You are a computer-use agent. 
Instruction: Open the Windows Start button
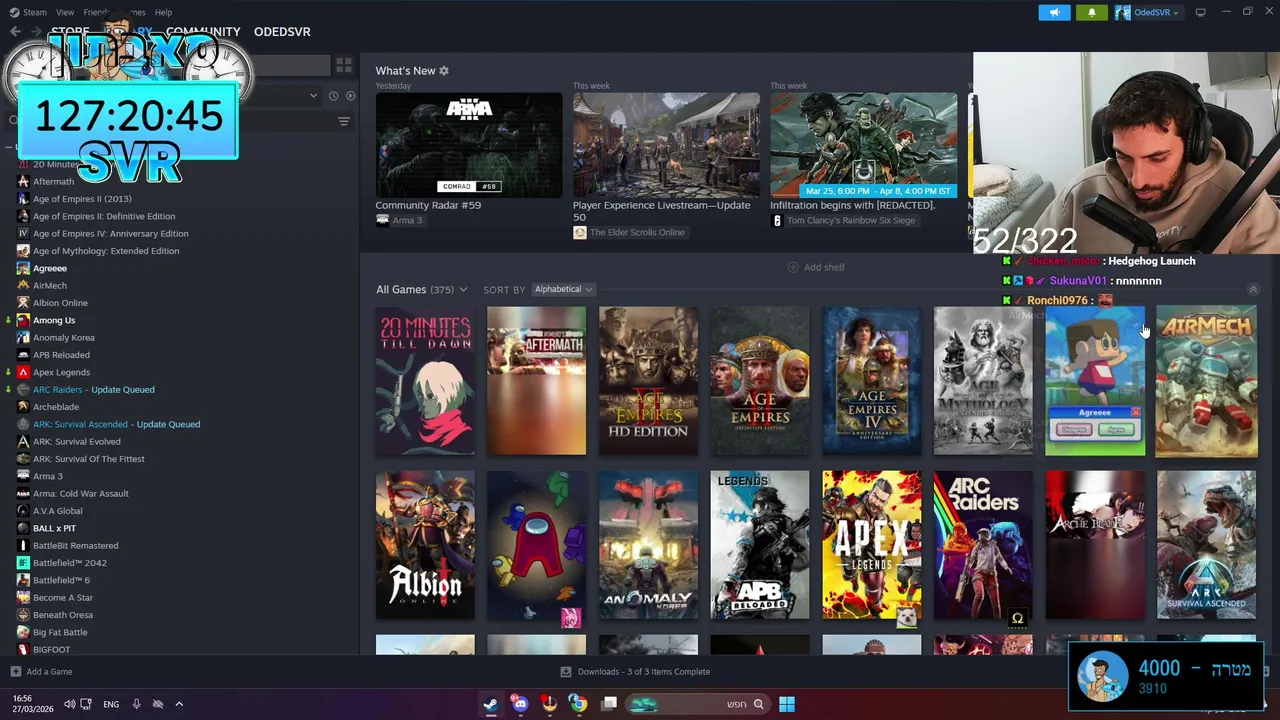[787, 704]
